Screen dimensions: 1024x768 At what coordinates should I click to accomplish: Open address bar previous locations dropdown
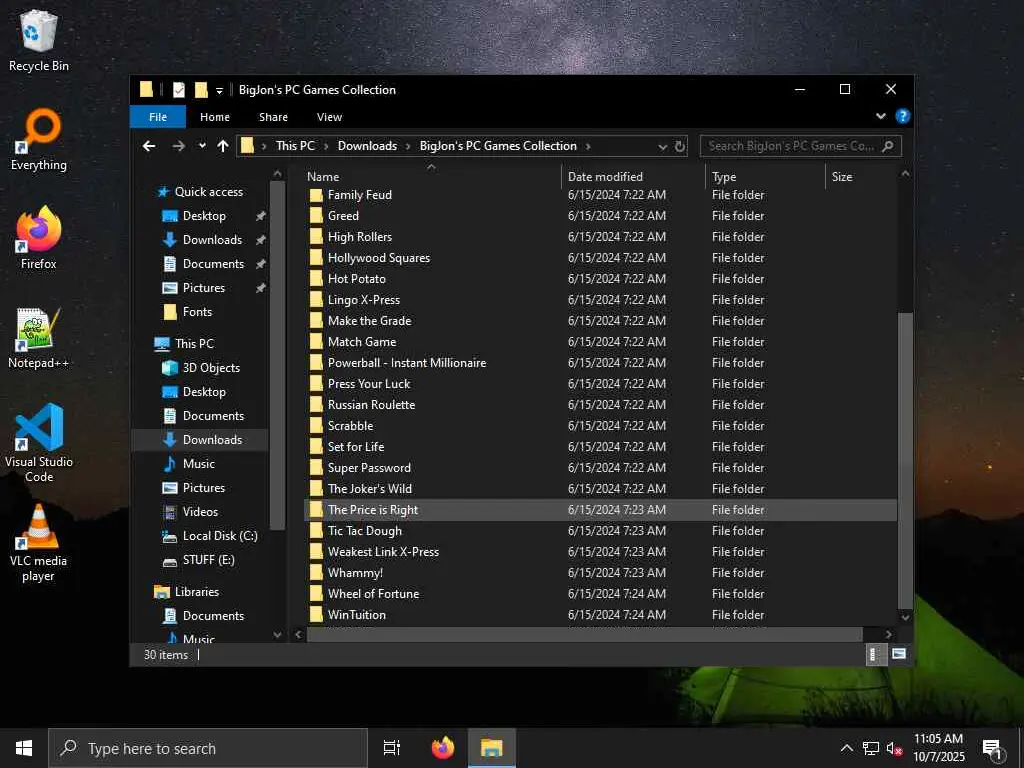point(662,146)
